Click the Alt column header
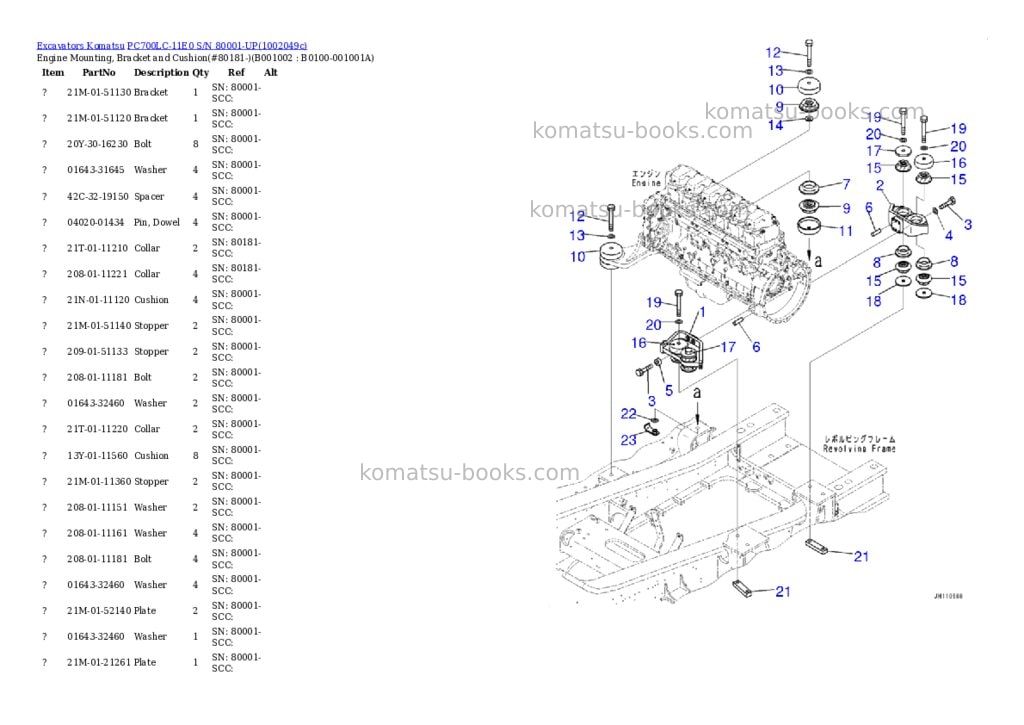This screenshot has height=725, width=1024. click(x=270, y=72)
